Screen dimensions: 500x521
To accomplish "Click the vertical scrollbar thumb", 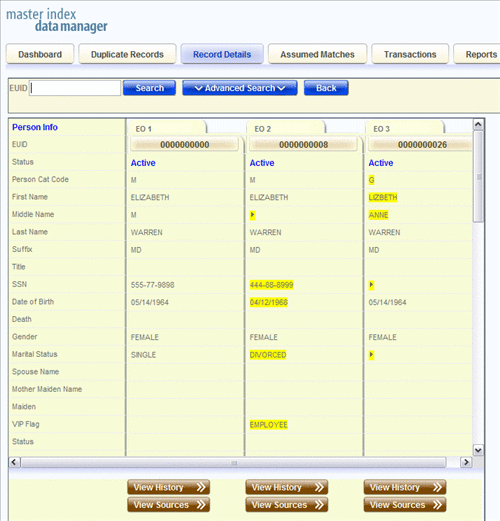I will (x=478, y=177).
